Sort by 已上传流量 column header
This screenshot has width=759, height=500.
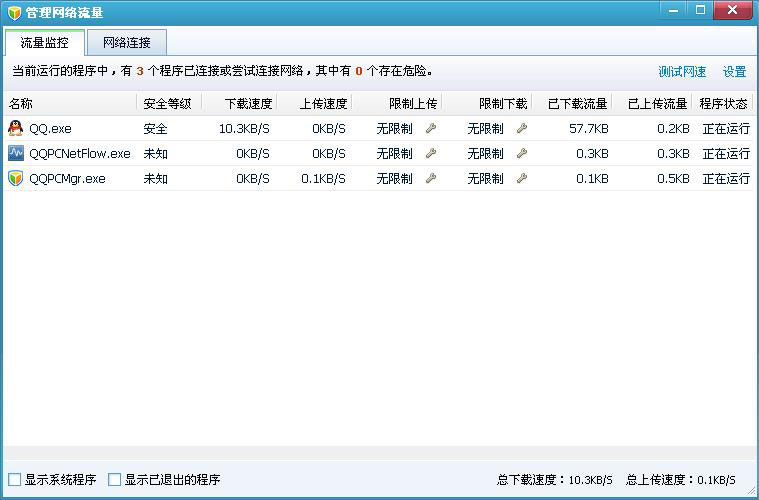tap(652, 104)
